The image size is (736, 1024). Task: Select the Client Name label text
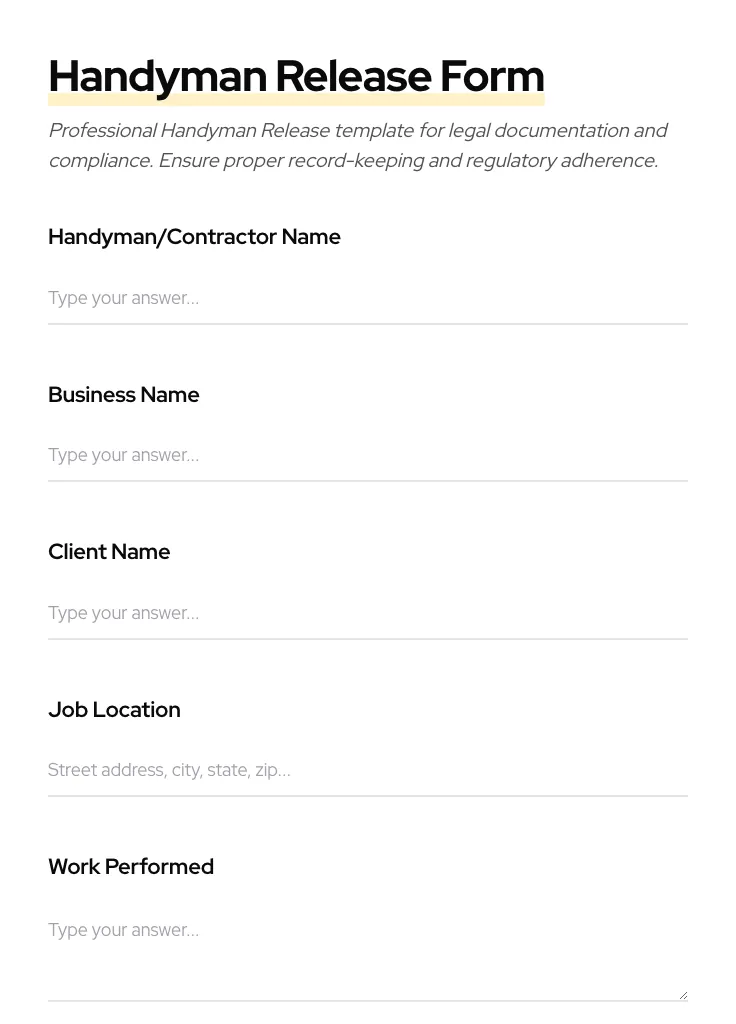[x=109, y=552]
